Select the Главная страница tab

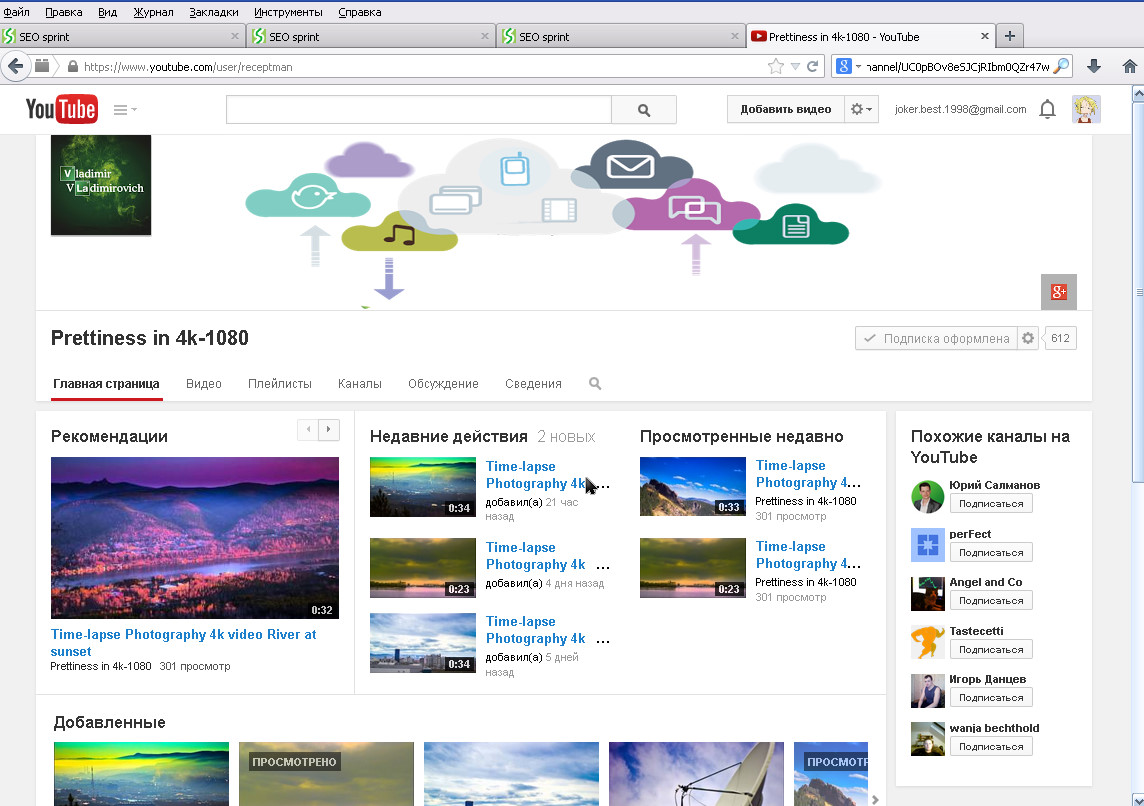(107, 384)
